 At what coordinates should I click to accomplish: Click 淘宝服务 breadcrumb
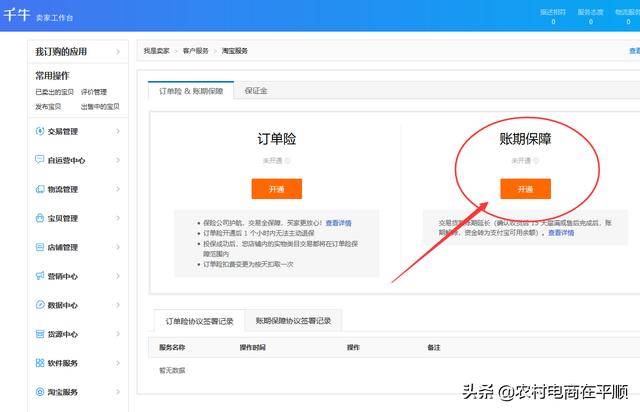tap(235, 51)
